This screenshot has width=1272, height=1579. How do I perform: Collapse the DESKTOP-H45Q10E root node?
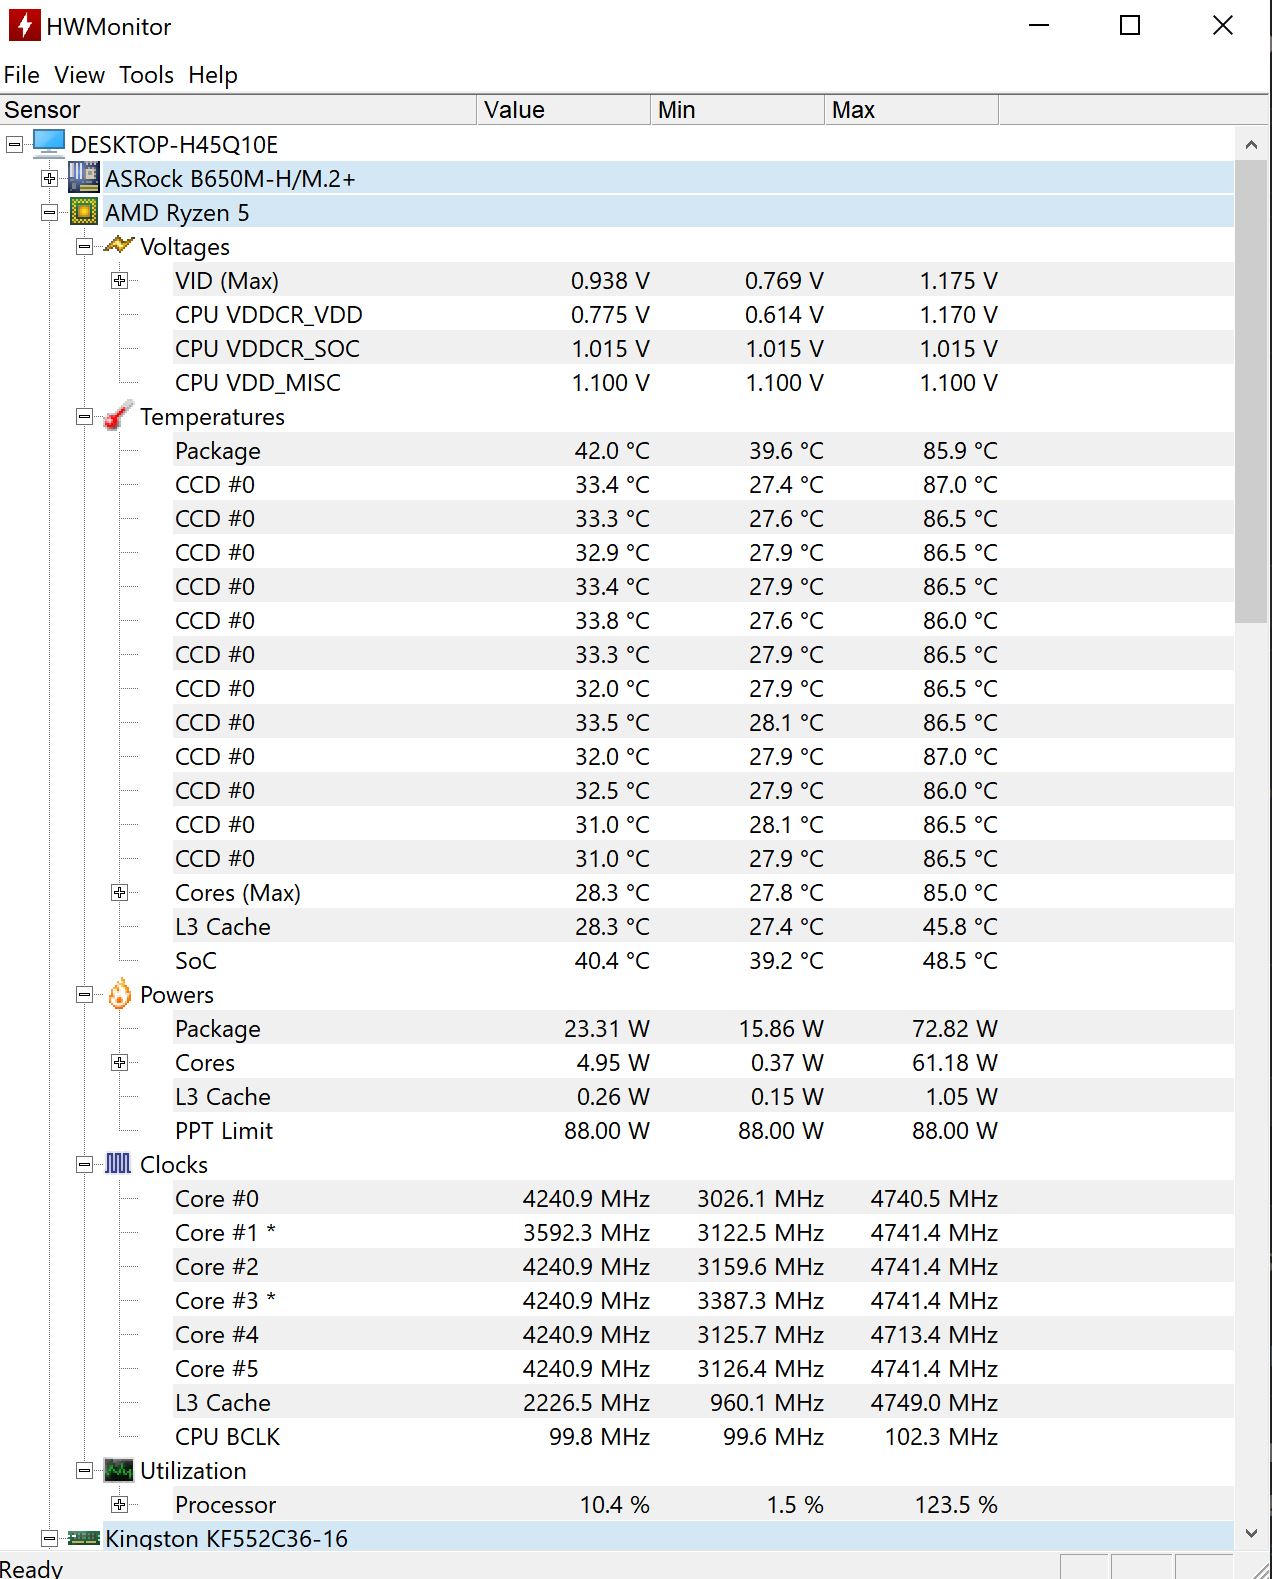(14, 145)
